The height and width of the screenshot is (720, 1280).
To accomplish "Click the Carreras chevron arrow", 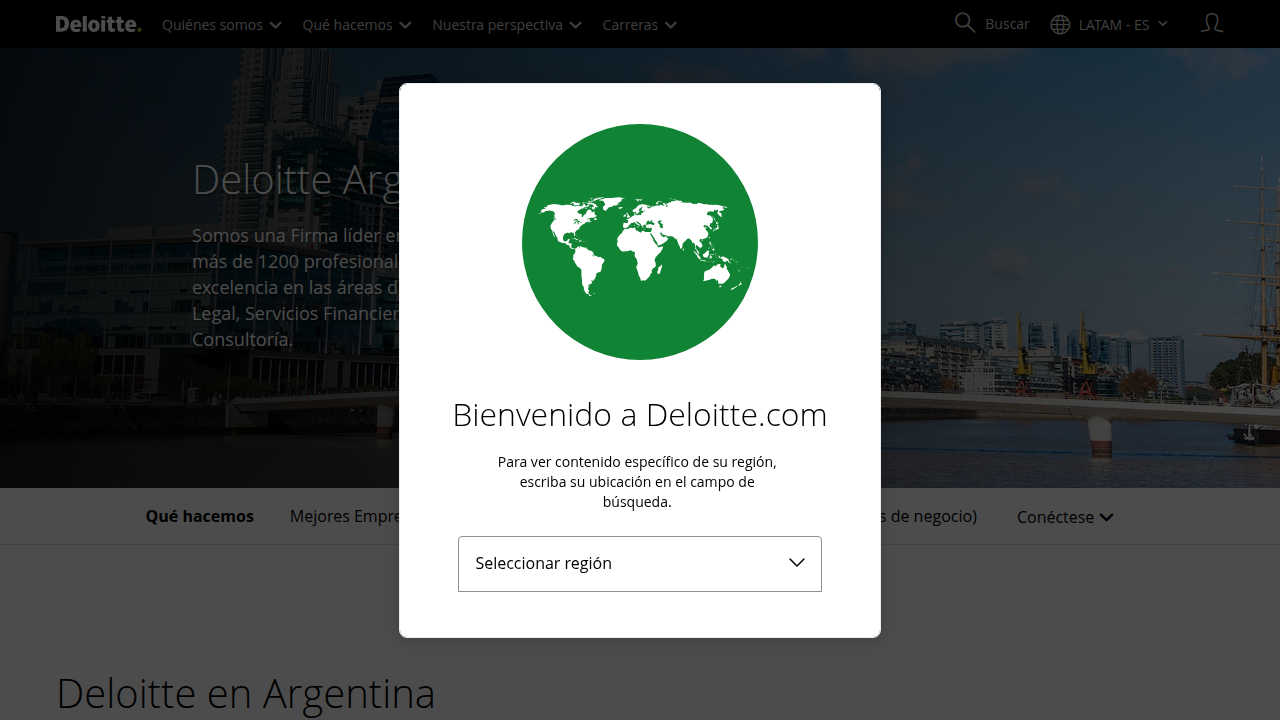I will tap(670, 25).
